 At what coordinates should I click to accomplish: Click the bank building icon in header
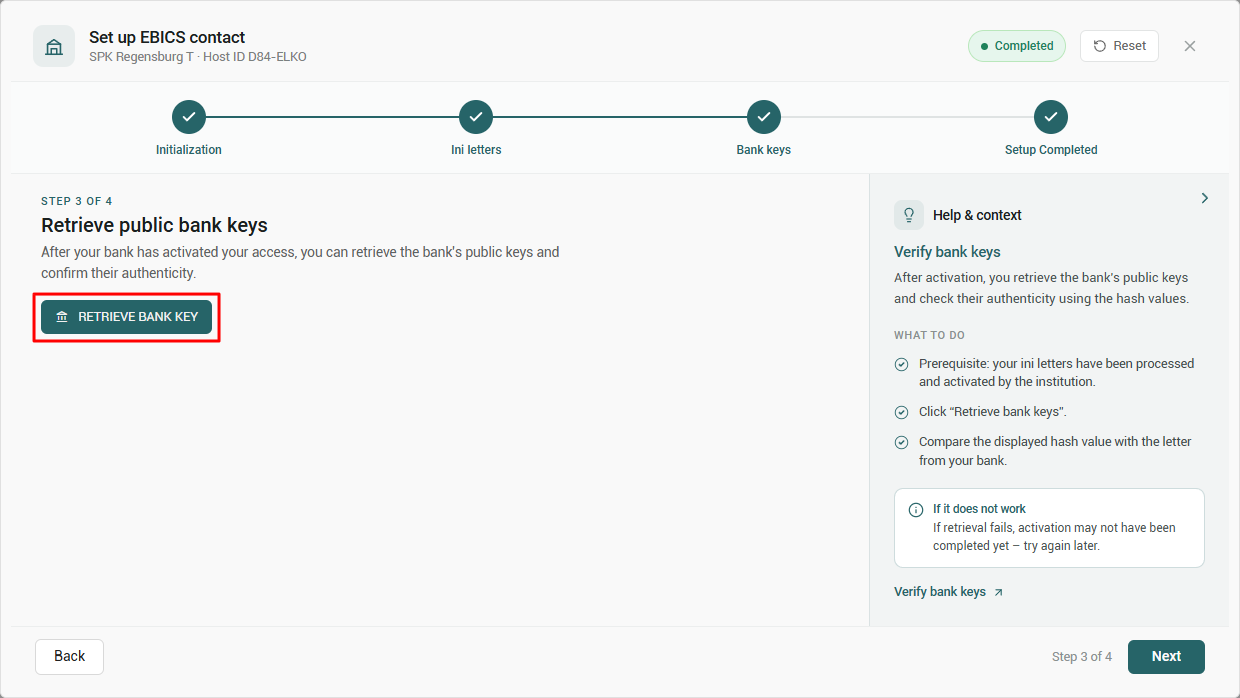coord(54,46)
